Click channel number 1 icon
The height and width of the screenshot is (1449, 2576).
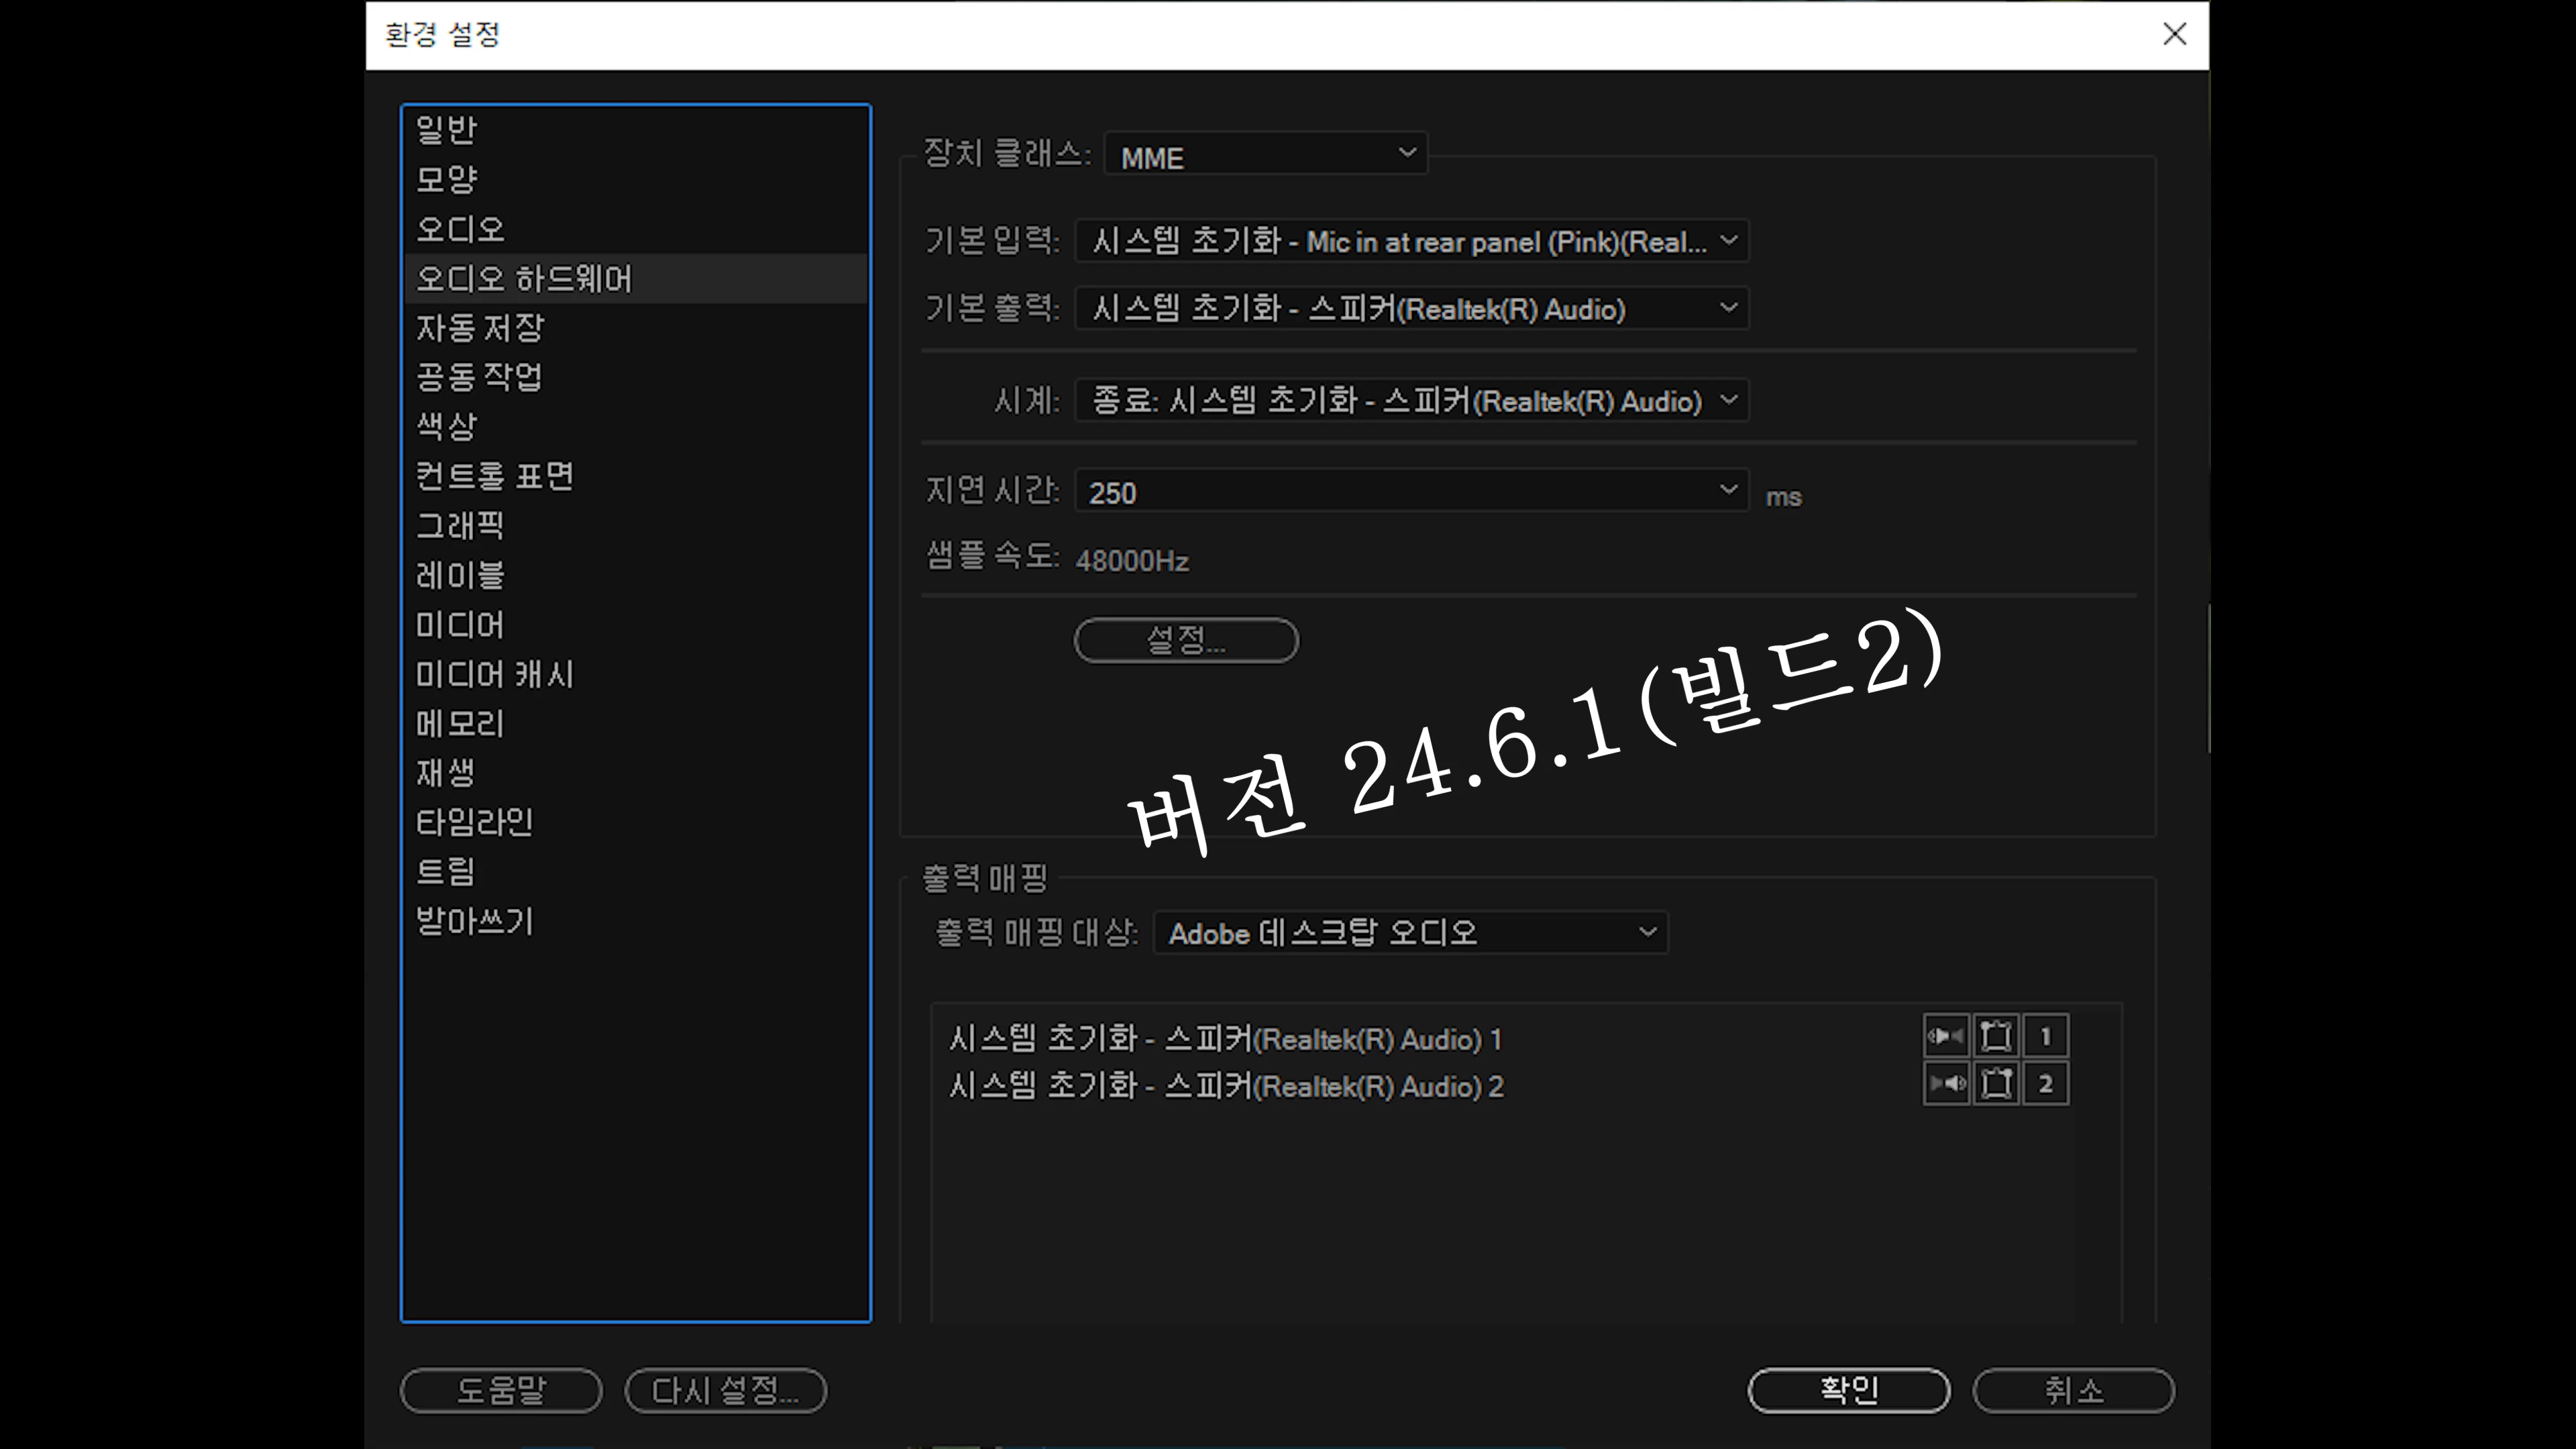(2045, 1036)
